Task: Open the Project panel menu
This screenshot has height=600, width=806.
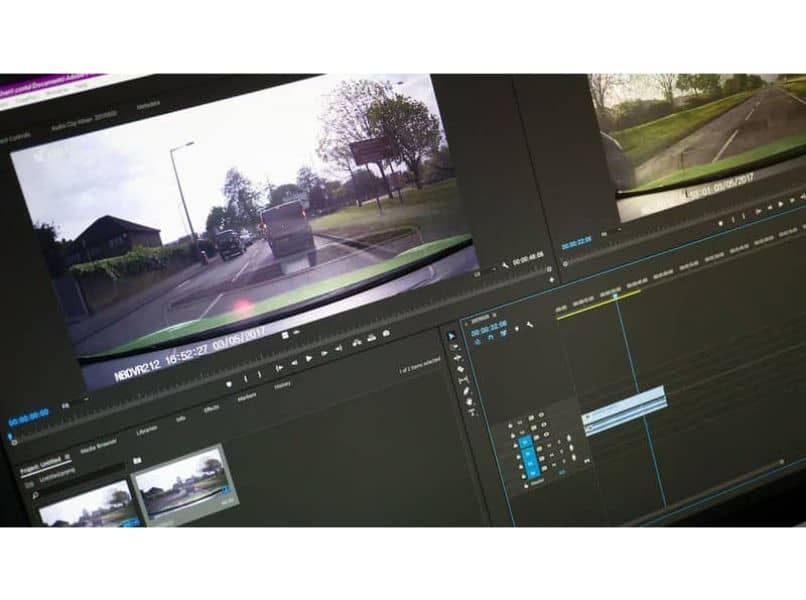Action: (x=67, y=457)
